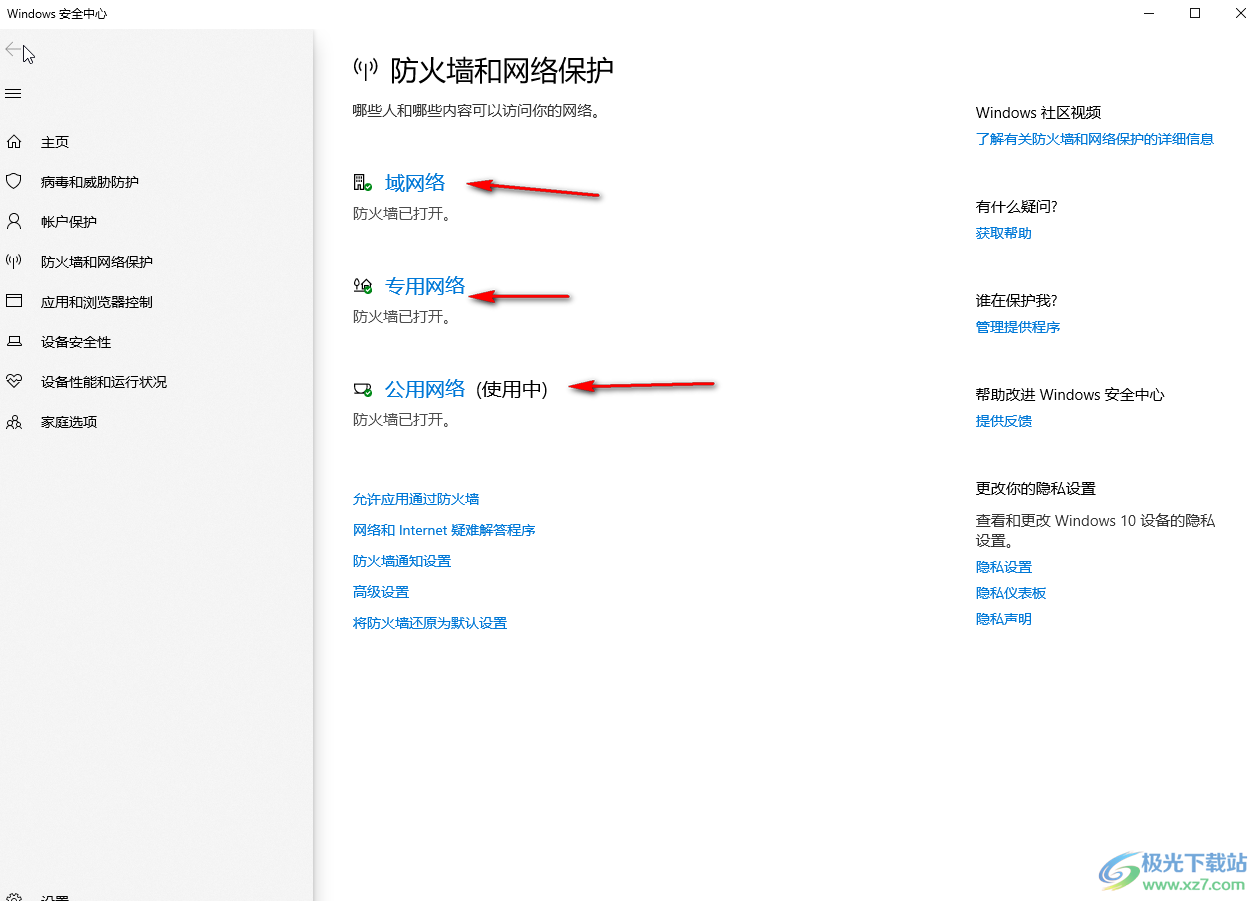Go to 病毒和威胁防护 section
The width and height of the screenshot is (1258, 901).
click(90, 182)
